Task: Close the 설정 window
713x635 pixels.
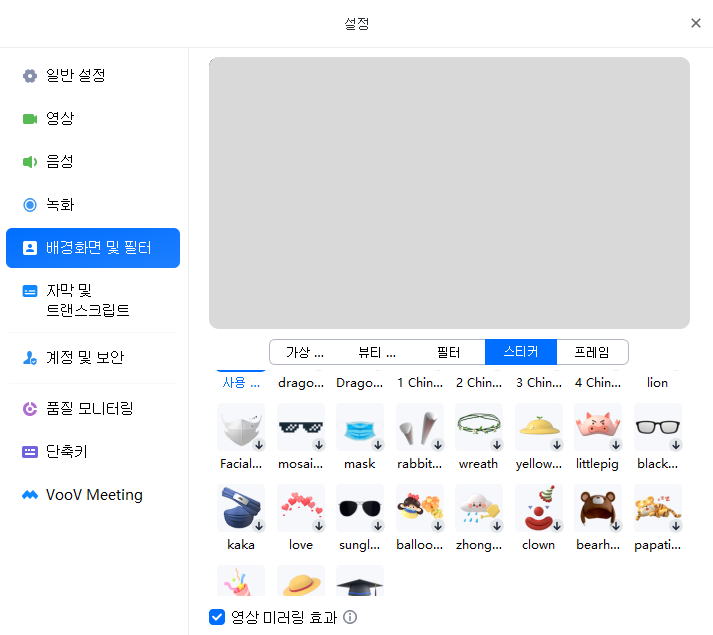Action: pos(696,23)
